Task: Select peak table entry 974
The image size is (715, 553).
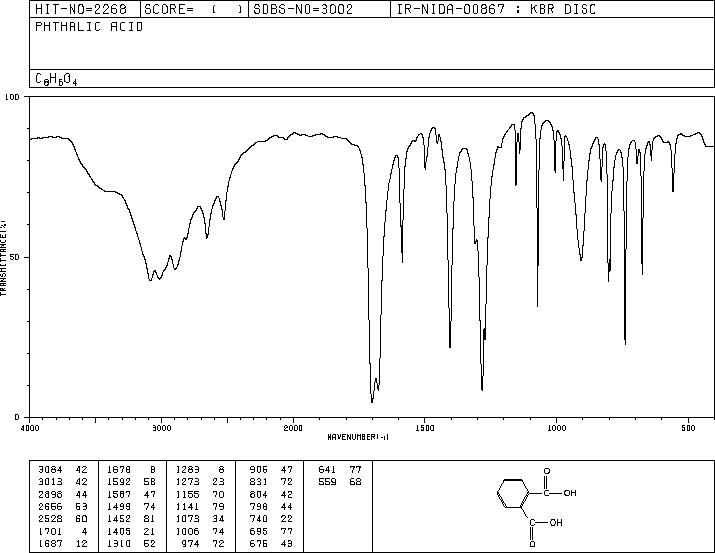Action: pyautogui.click(x=191, y=544)
